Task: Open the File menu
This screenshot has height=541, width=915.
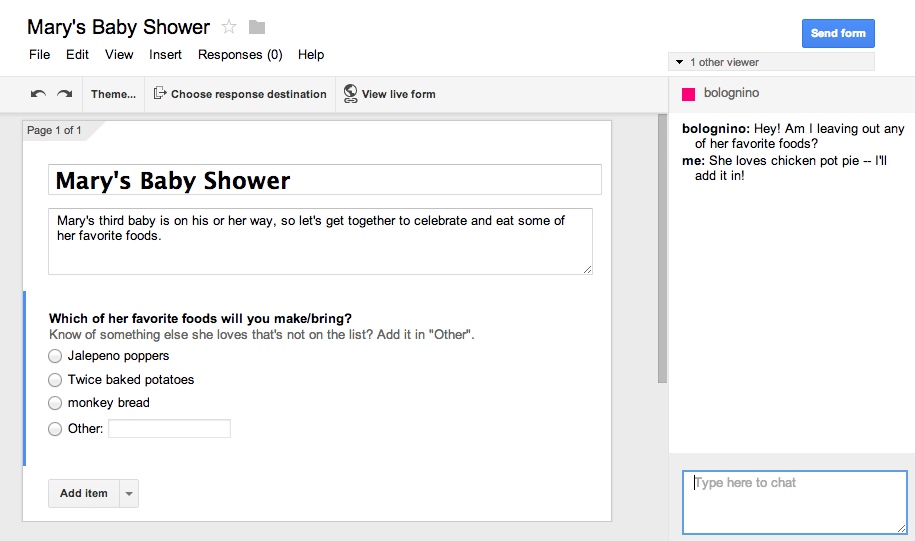Action: [x=39, y=55]
